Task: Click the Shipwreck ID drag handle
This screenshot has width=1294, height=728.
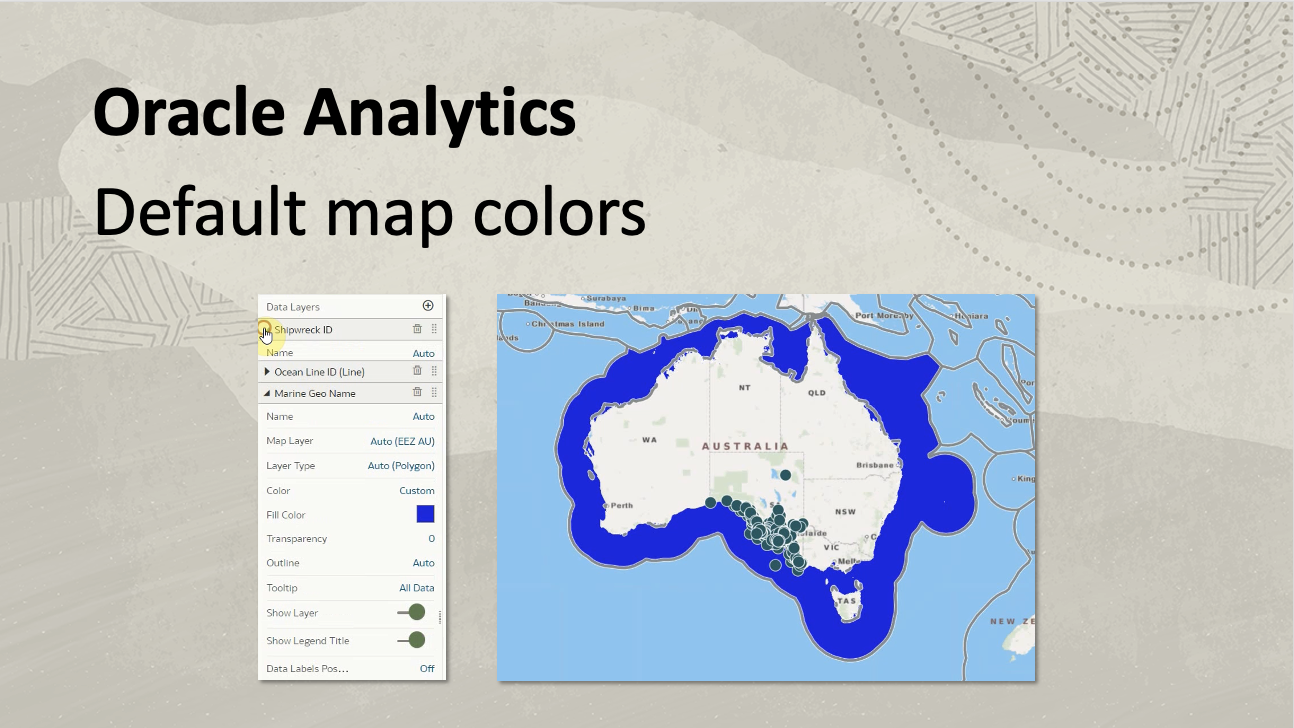Action: [x=434, y=328]
